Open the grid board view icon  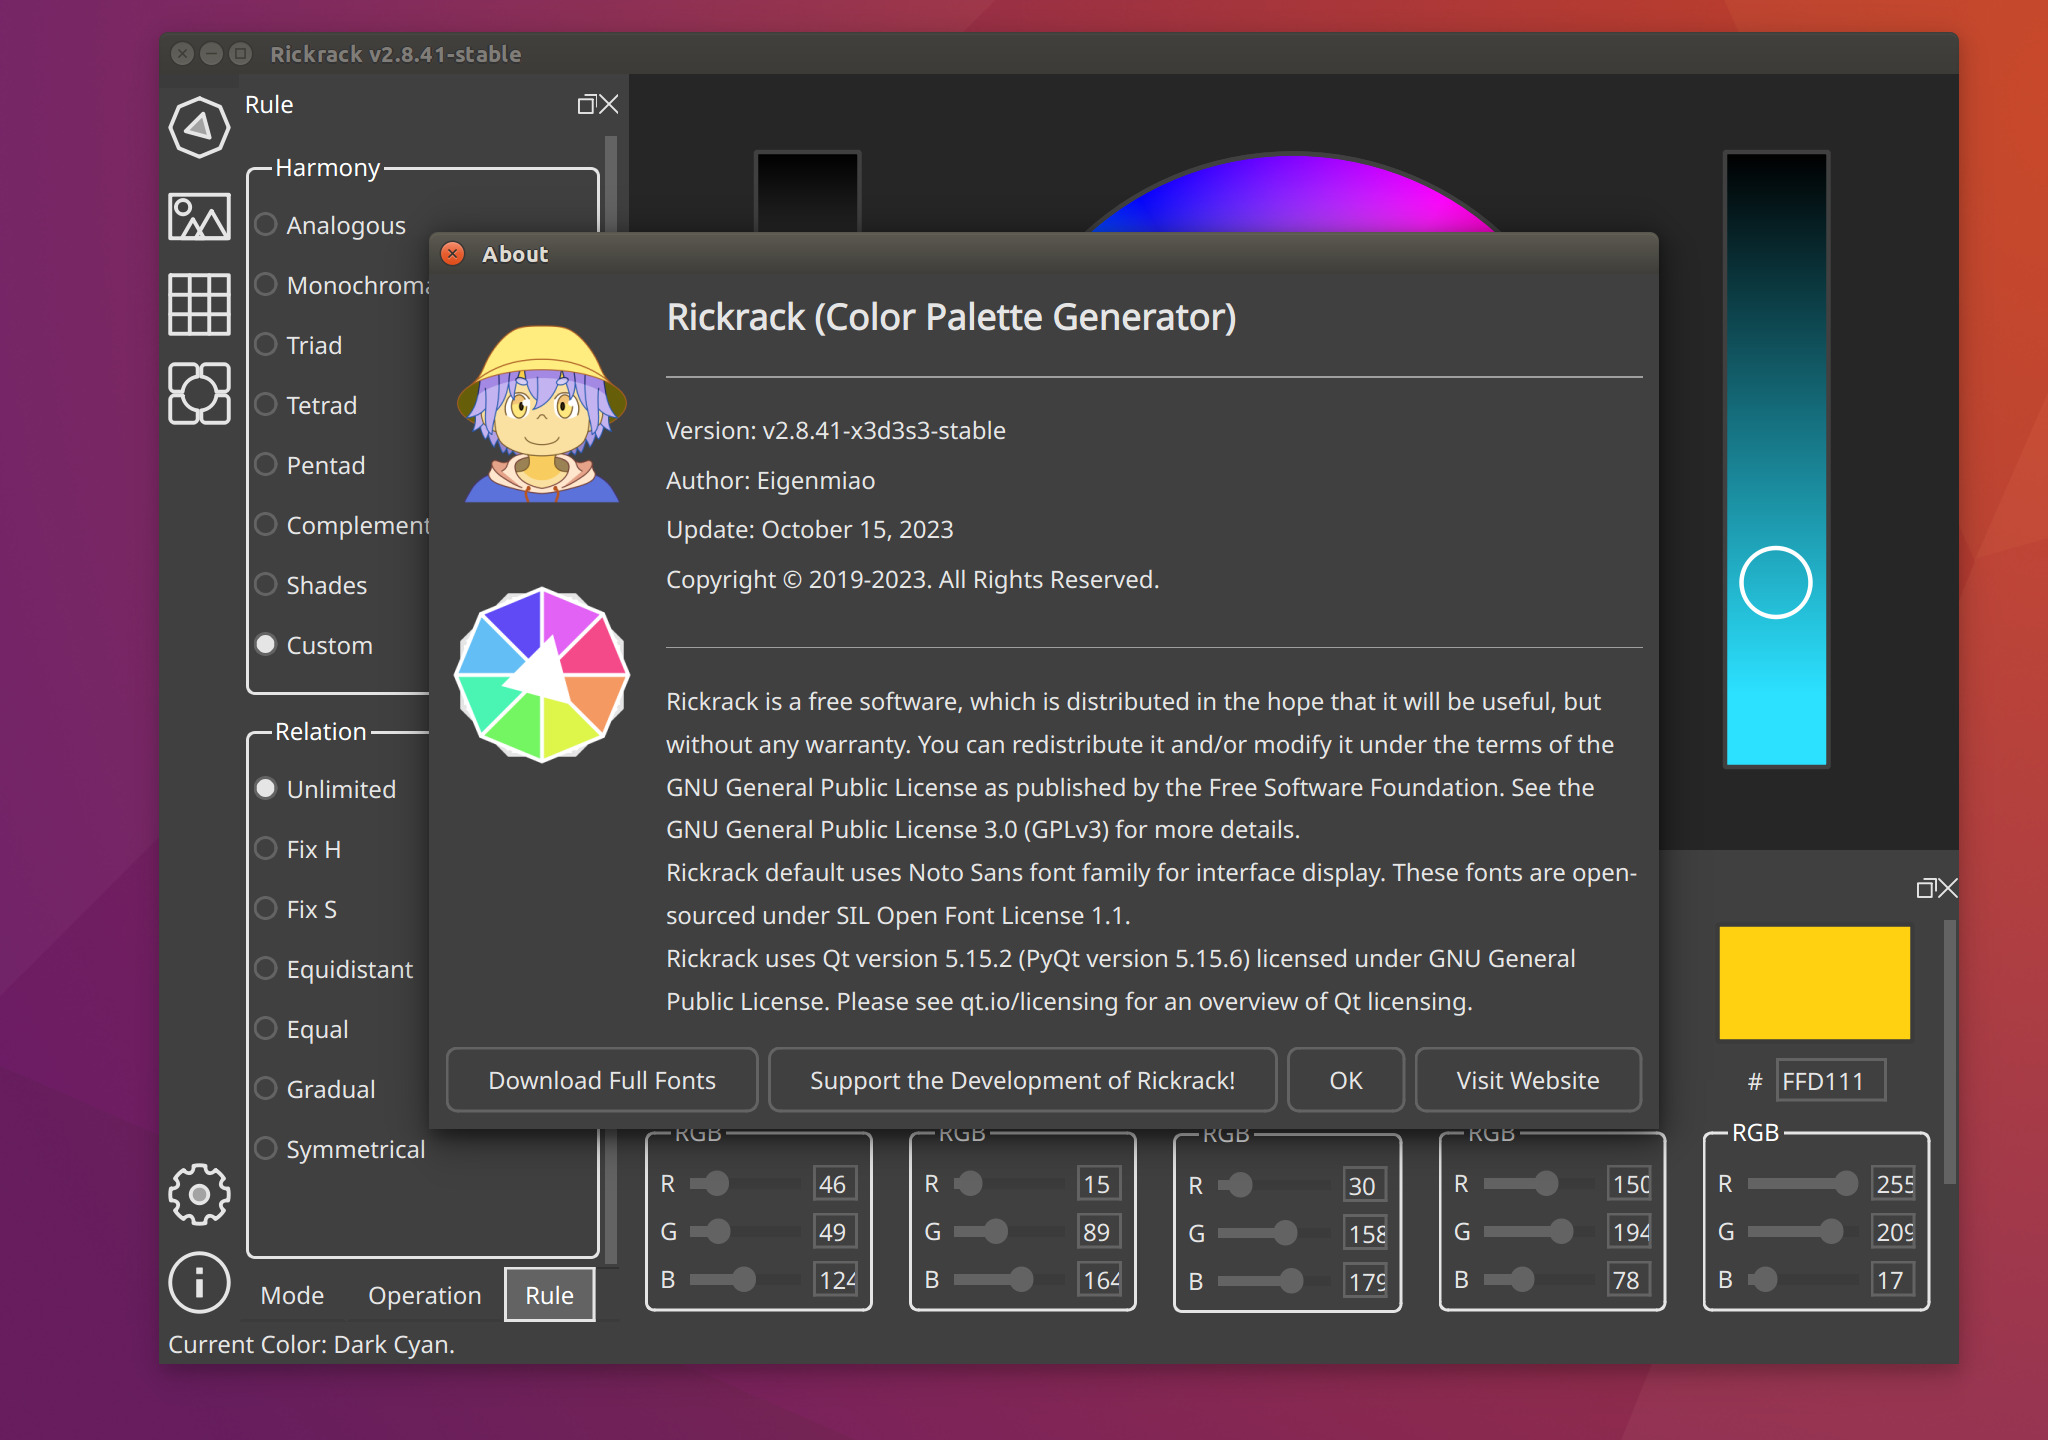pyautogui.click(x=199, y=304)
